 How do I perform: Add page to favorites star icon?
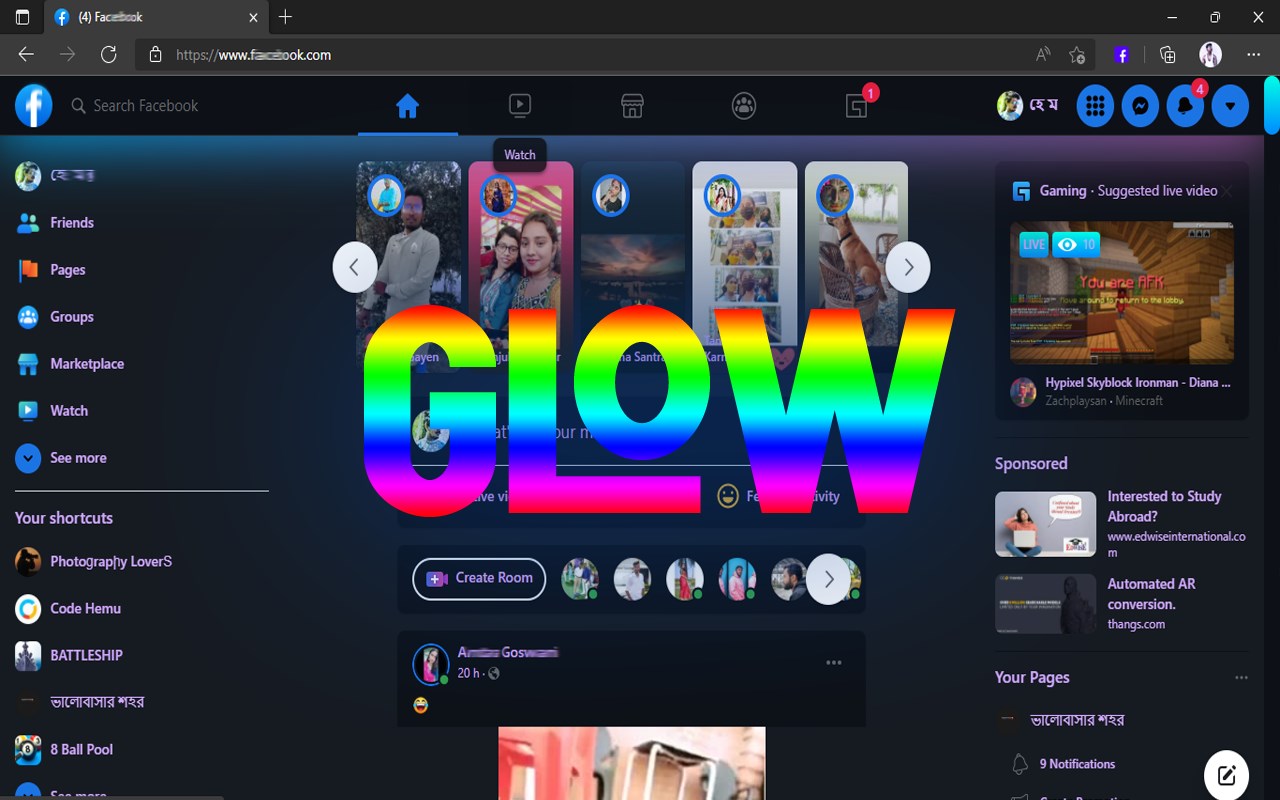coord(1077,55)
